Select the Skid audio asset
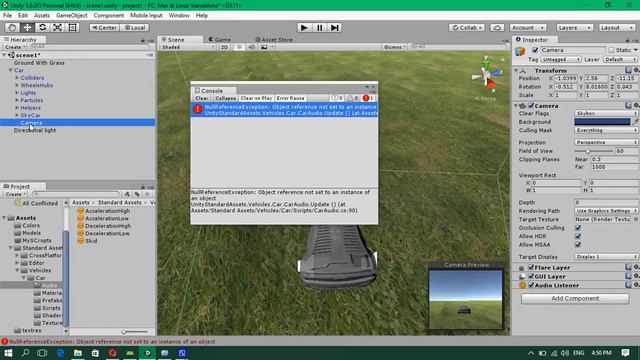This screenshot has height=360, width=640. (87, 241)
